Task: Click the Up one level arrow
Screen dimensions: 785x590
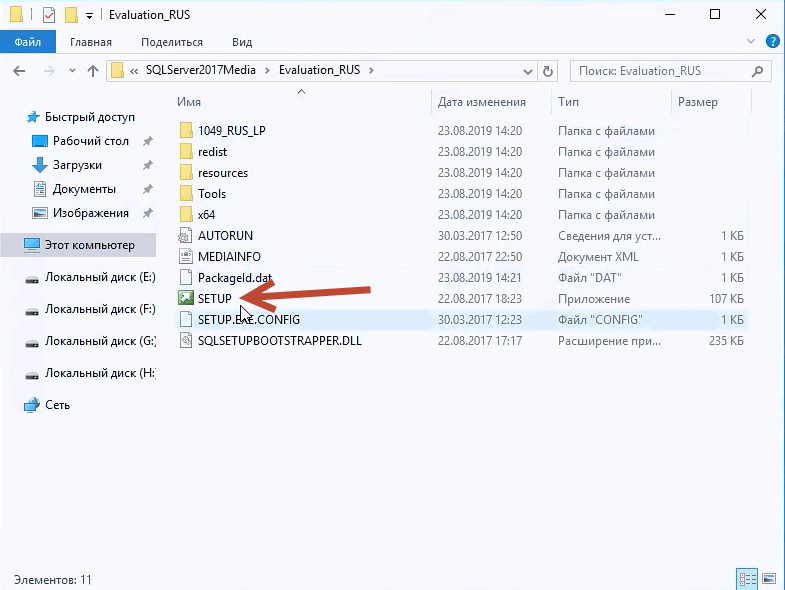Action: pyautogui.click(x=93, y=71)
